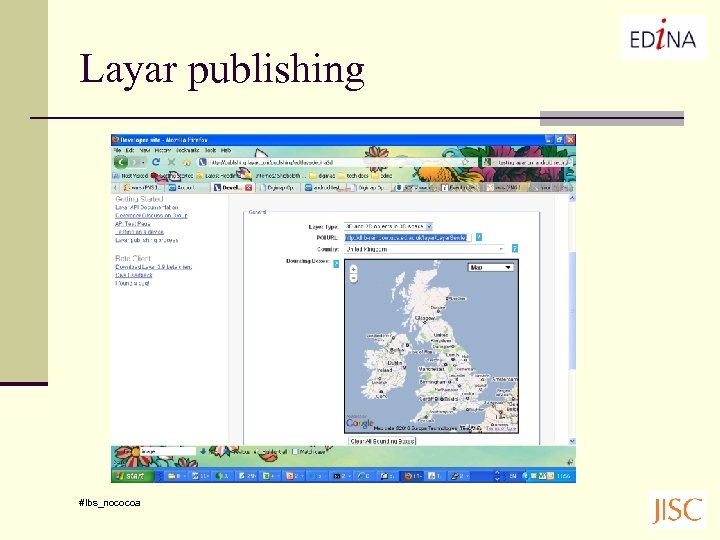Screen dimensions: 720x540
Task: Click the find bar text field
Action: [x=168, y=451]
